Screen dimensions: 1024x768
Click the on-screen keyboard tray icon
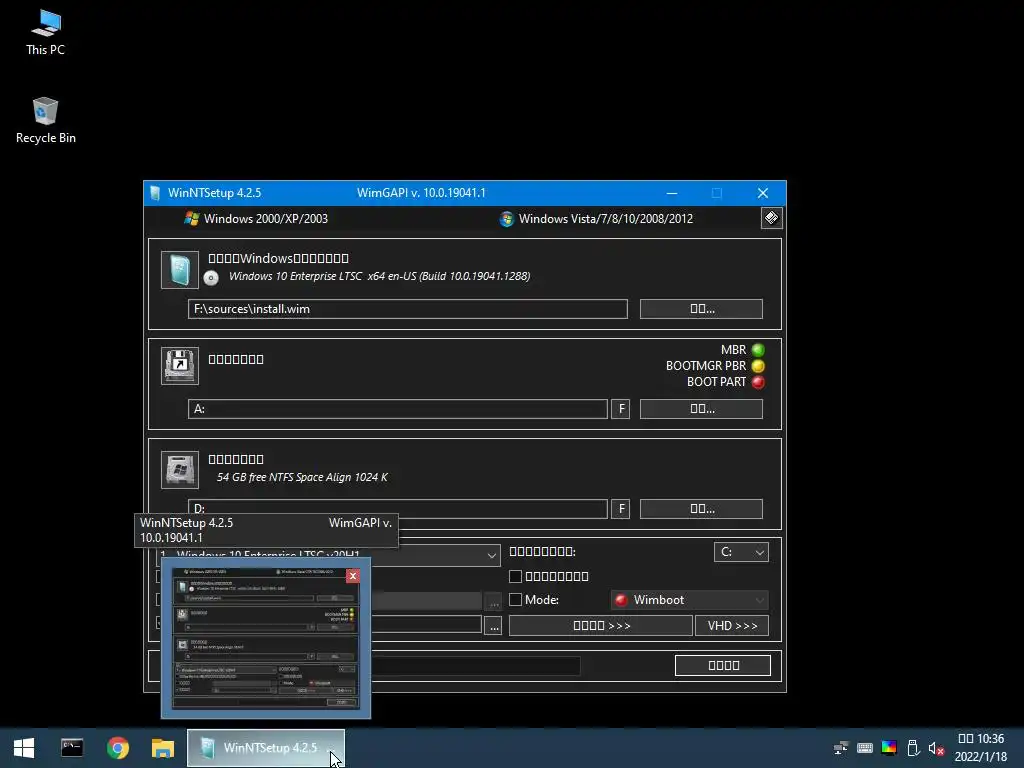click(x=865, y=748)
